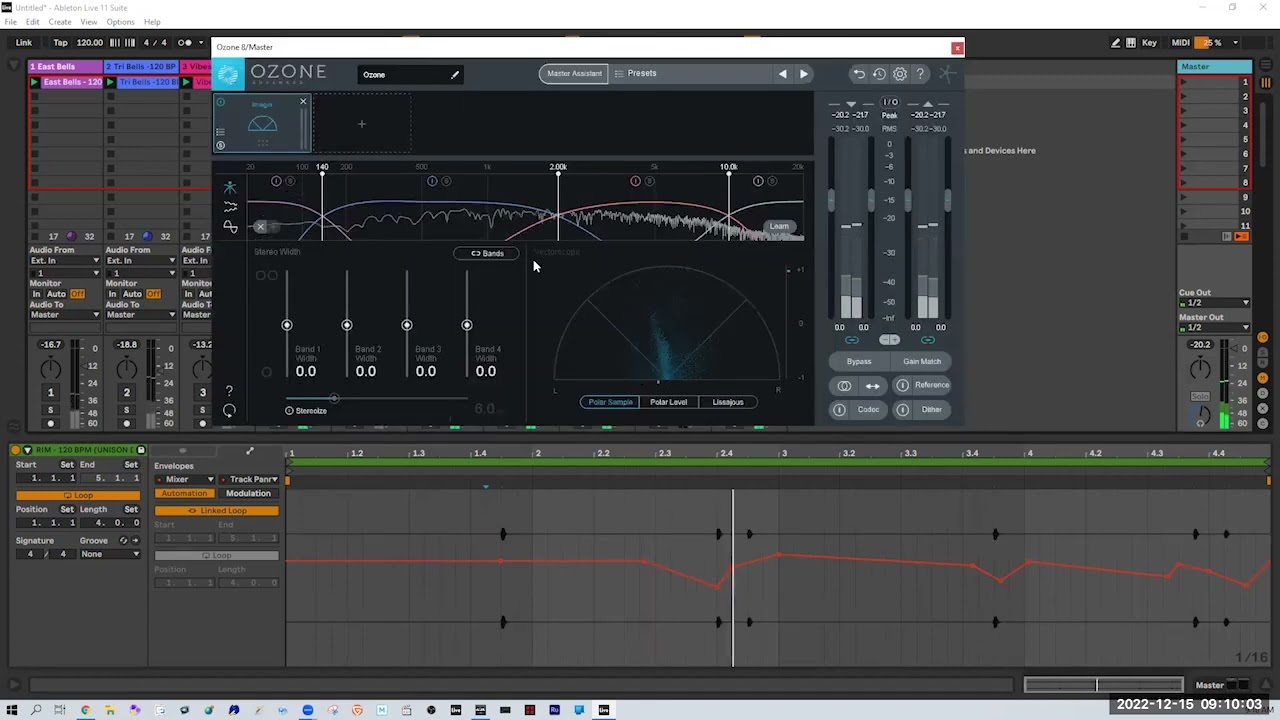Image resolution: width=1280 pixels, height=720 pixels.
Task: Toggle the Linked Loop envelope button
Action: tap(216, 511)
